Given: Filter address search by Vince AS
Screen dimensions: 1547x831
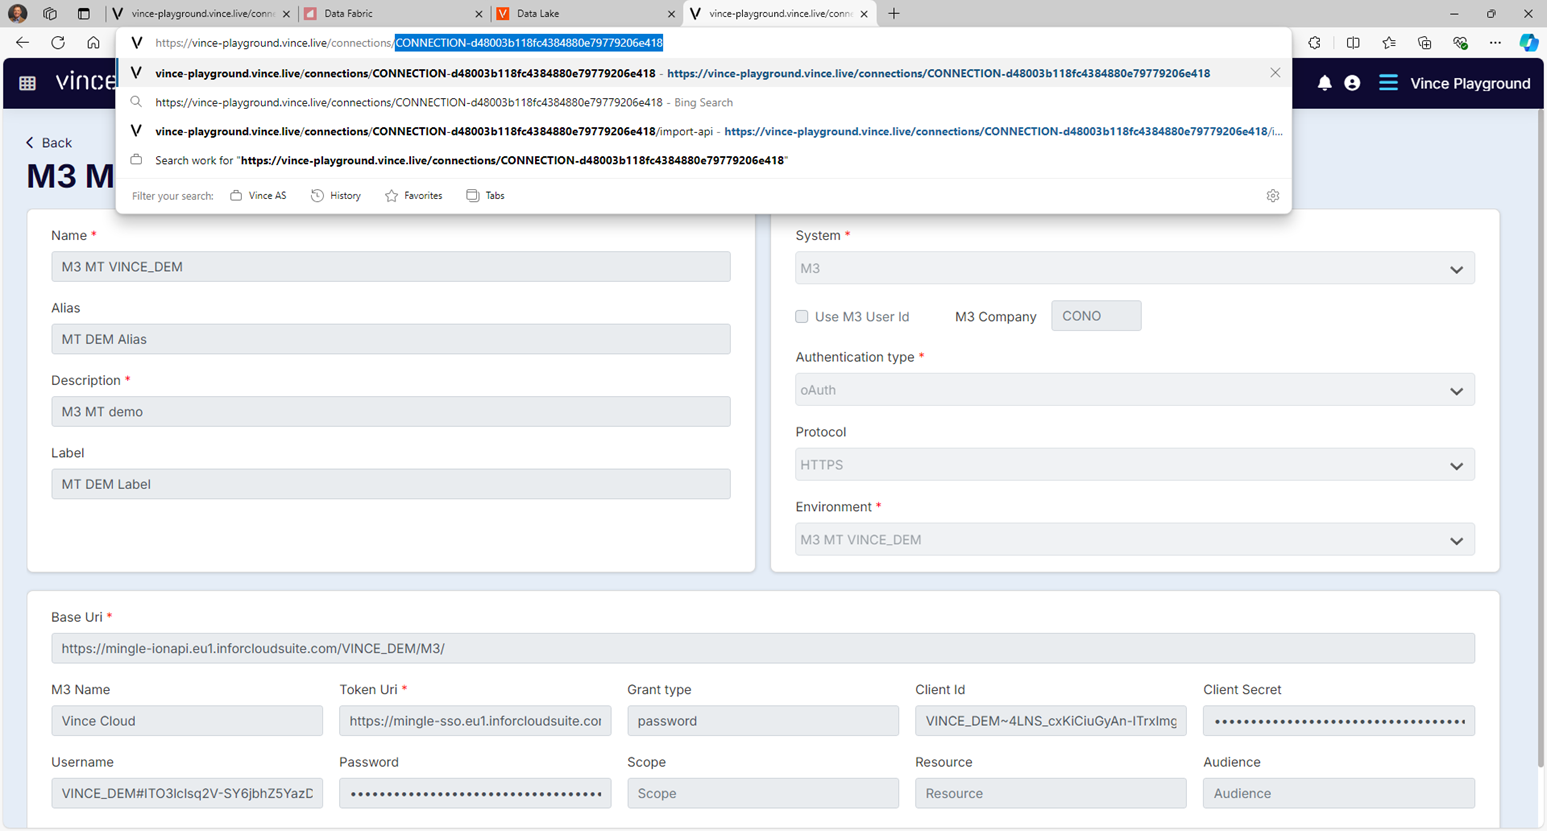Looking at the screenshot, I should click(x=258, y=196).
